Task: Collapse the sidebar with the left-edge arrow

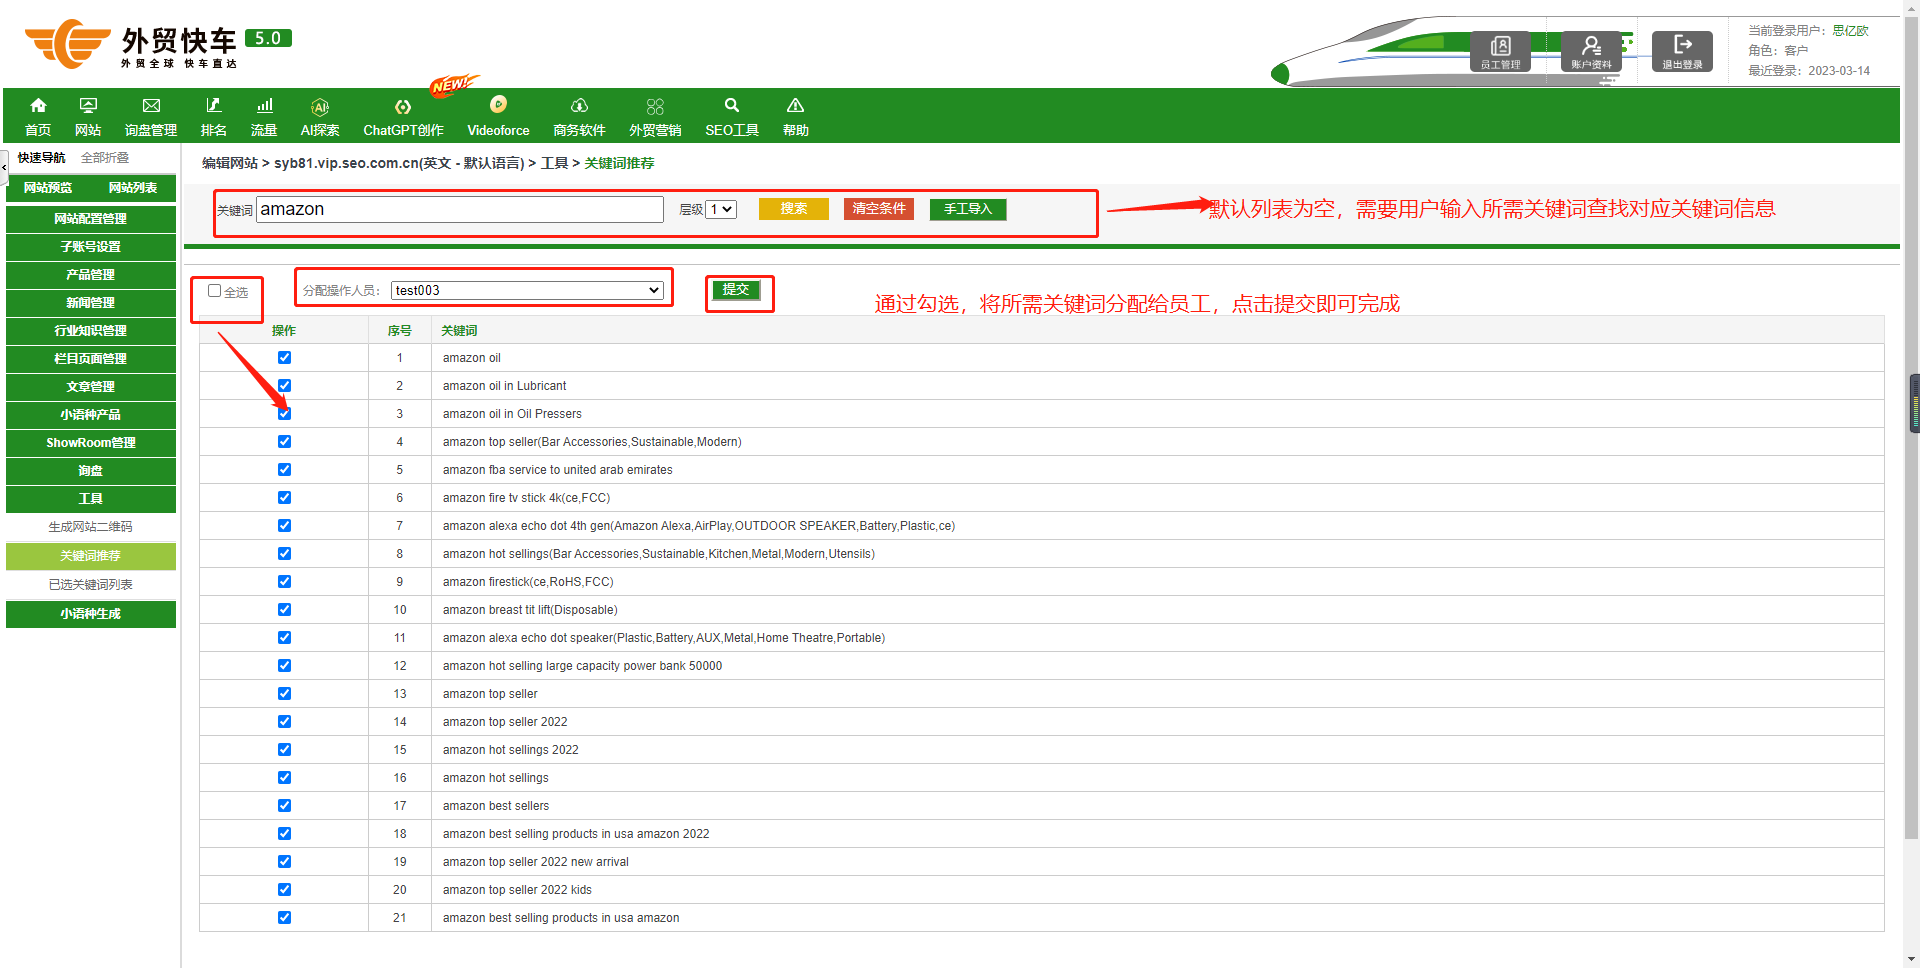Action: tap(4, 166)
